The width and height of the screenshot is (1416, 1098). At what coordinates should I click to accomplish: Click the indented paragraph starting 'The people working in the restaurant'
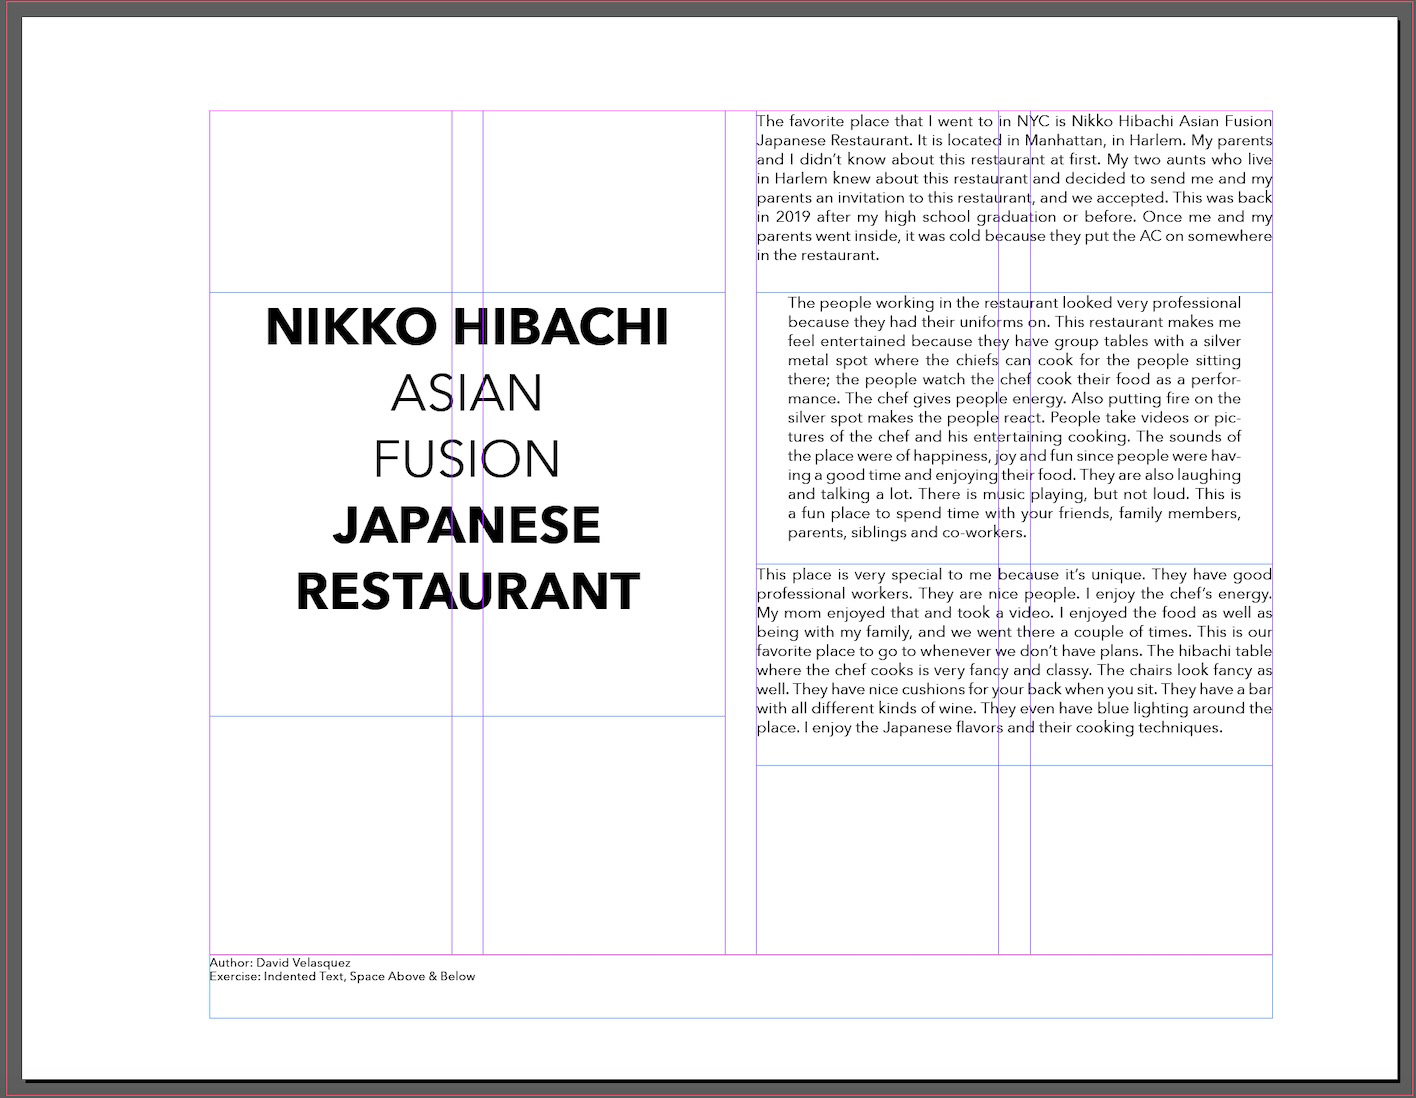point(1014,417)
